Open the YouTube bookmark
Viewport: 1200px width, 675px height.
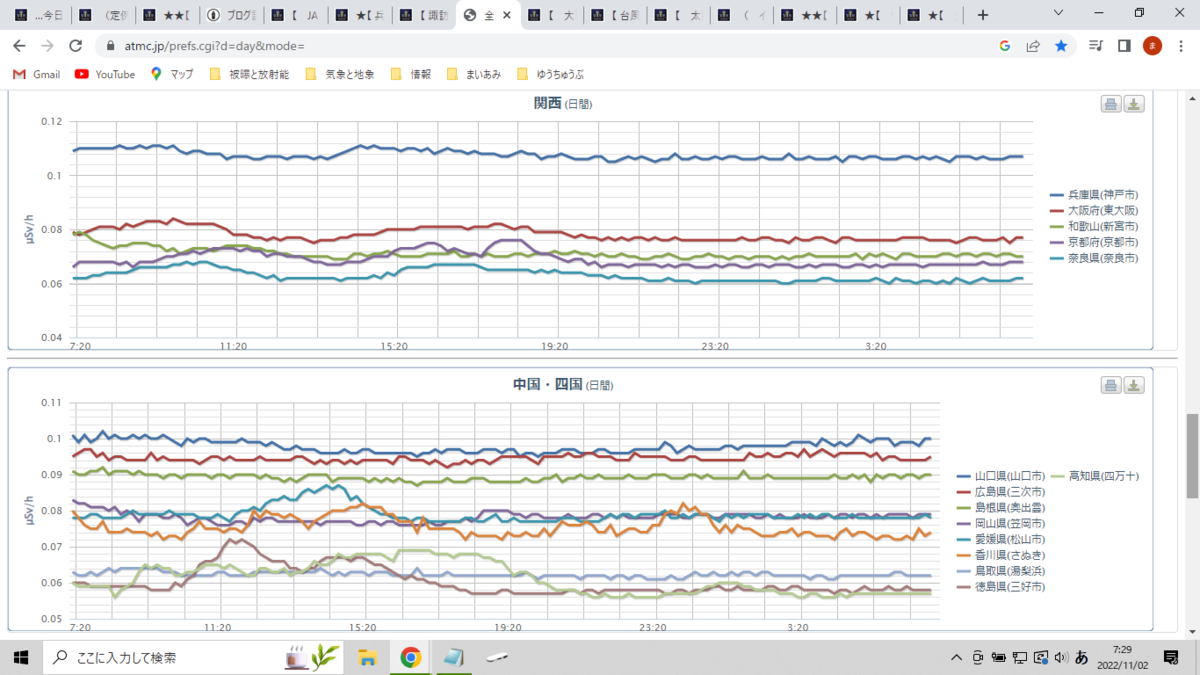click(105, 74)
